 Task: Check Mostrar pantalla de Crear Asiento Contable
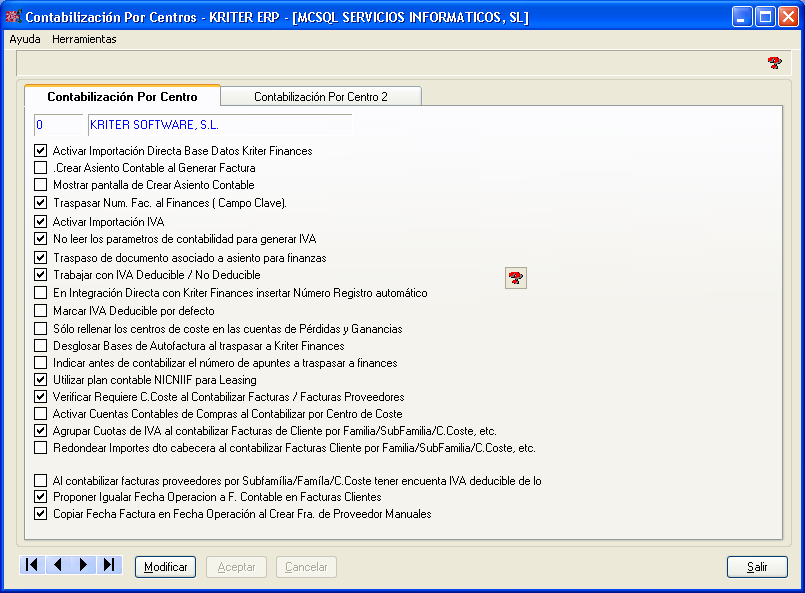pos(41,185)
